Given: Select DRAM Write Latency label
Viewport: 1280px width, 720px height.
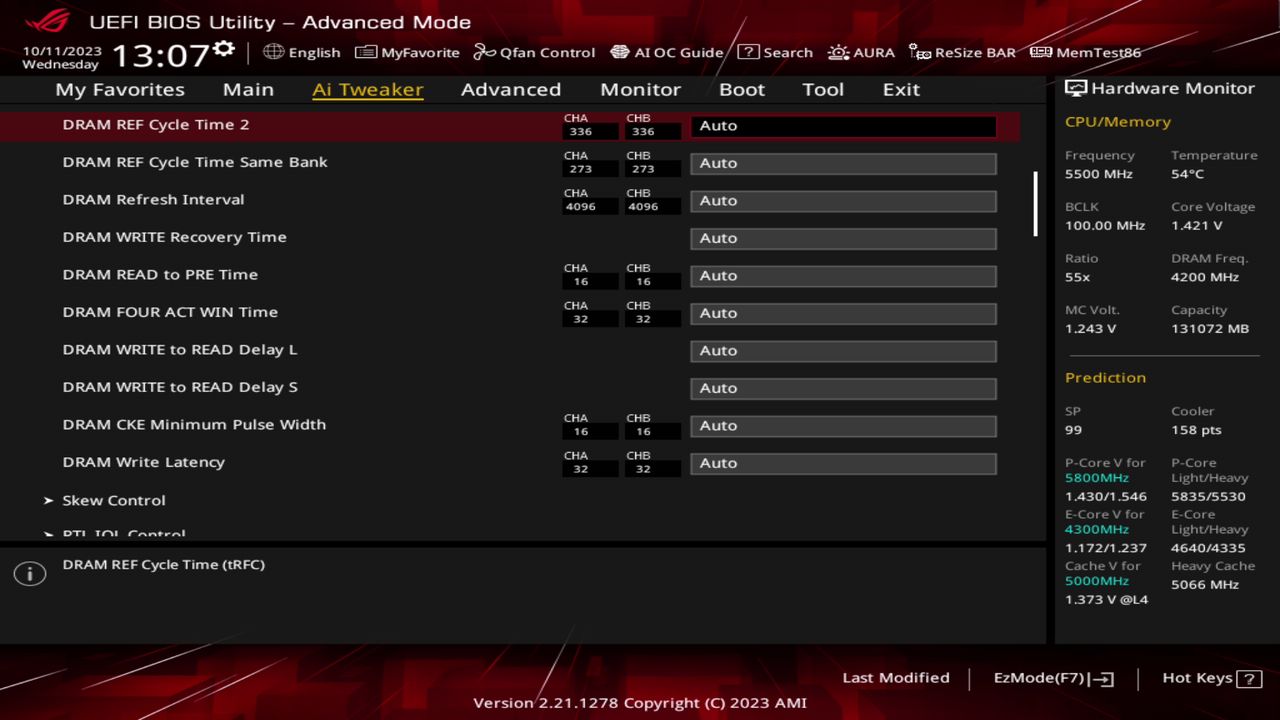Looking at the screenshot, I should pos(143,462).
